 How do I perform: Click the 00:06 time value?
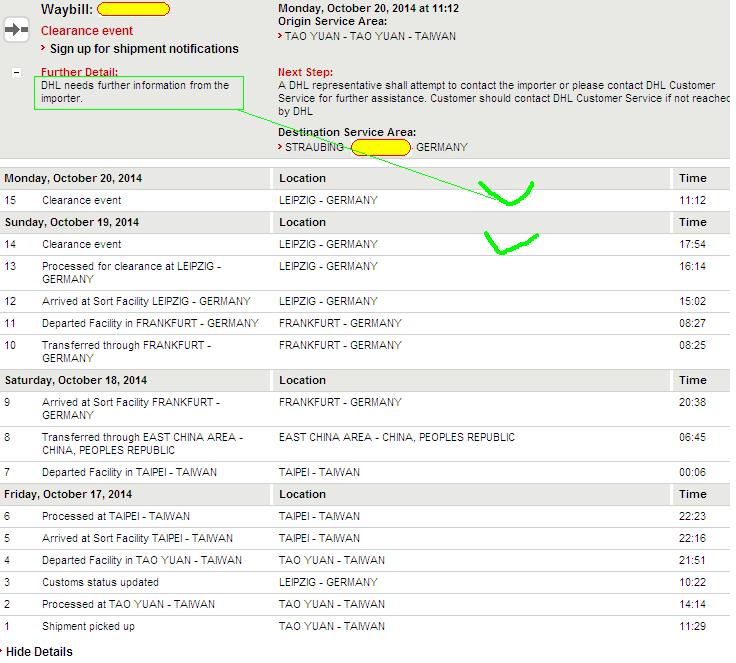pos(692,472)
